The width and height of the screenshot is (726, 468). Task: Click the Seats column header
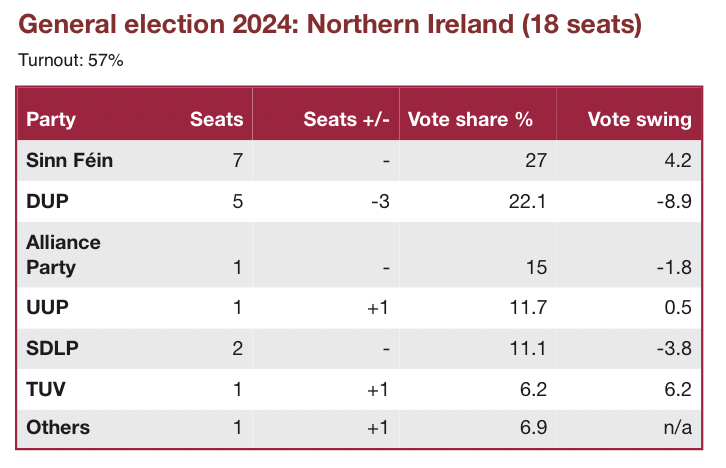tap(217, 119)
